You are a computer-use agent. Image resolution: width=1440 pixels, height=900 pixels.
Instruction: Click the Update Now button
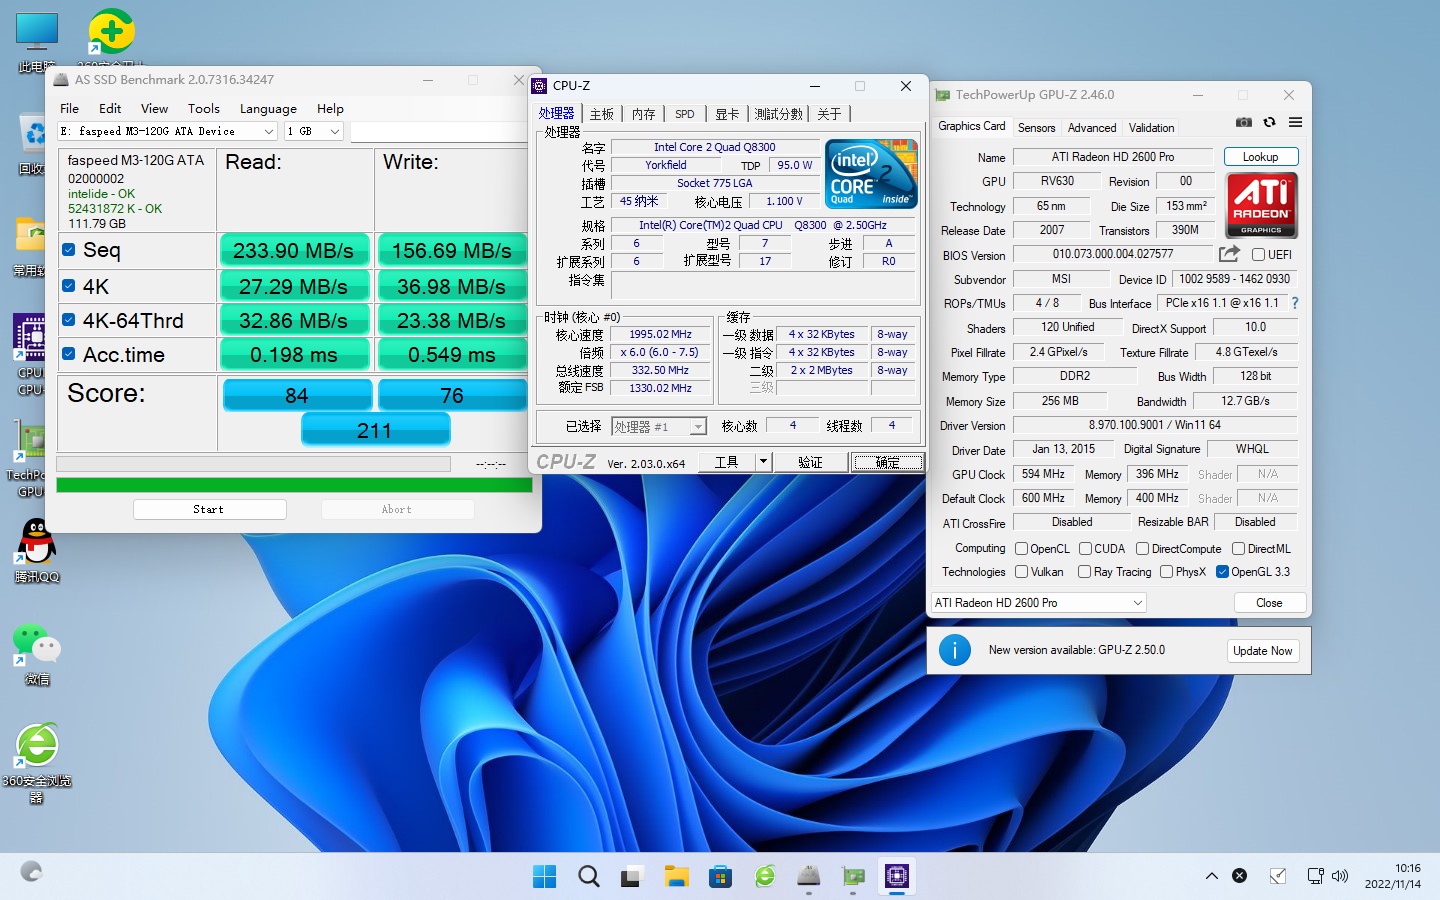click(x=1262, y=651)
